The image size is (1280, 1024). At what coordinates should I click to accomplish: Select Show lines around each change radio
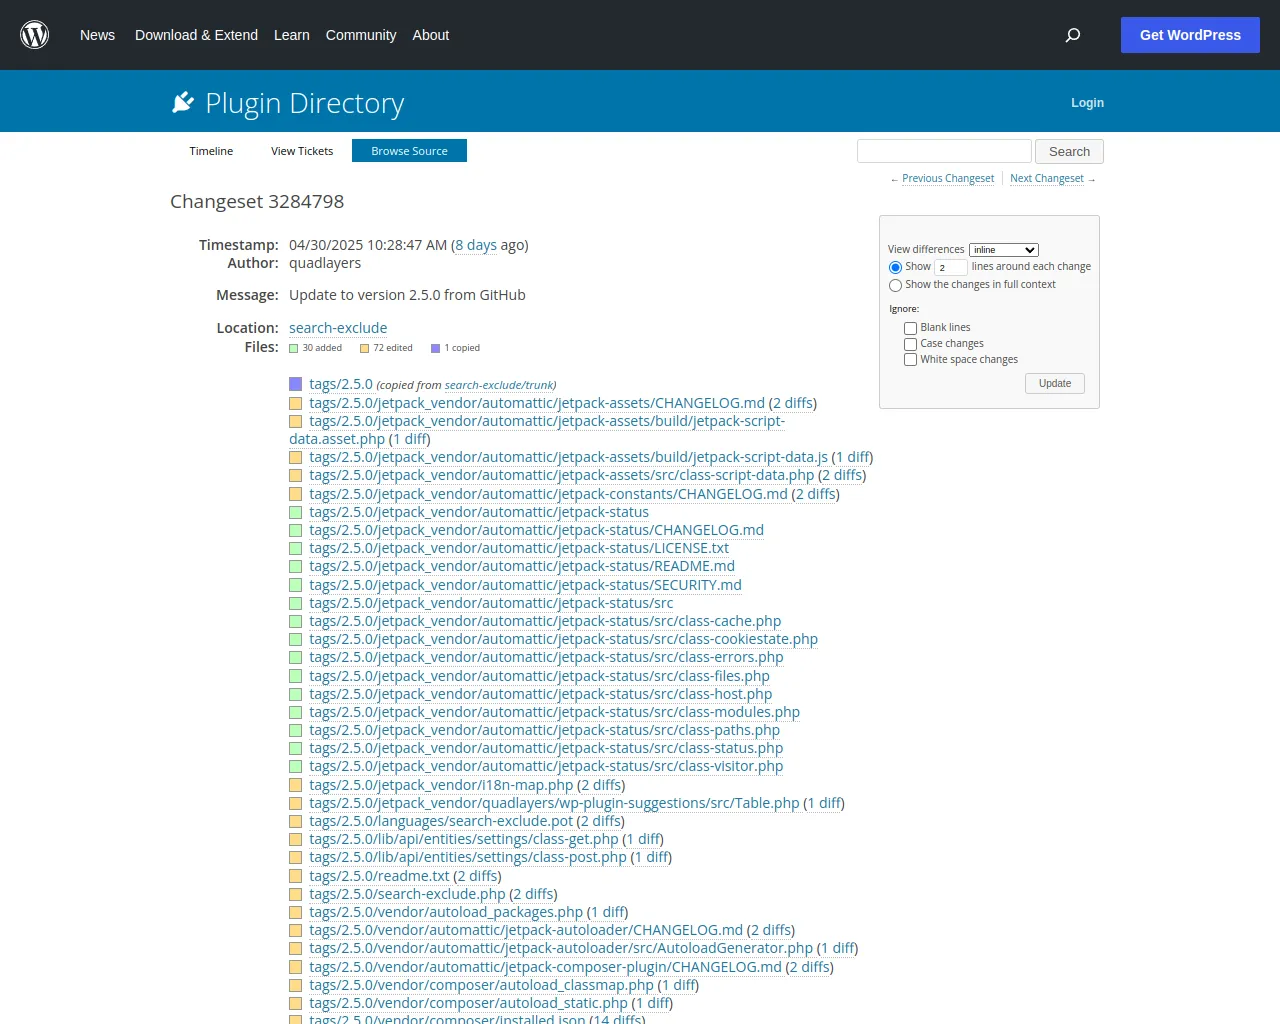click(x=895, y=267)
